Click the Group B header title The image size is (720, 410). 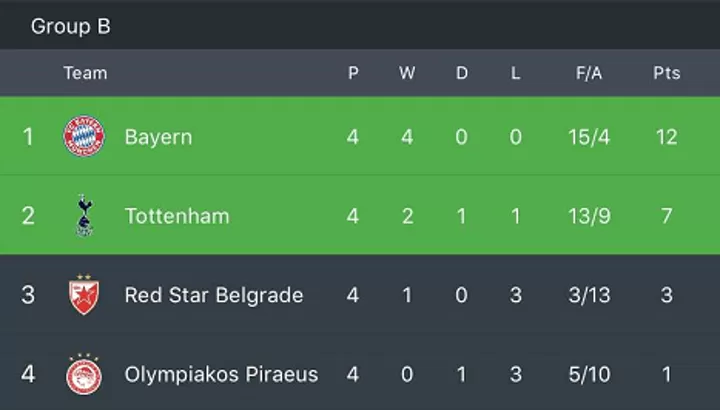(71, 26)
